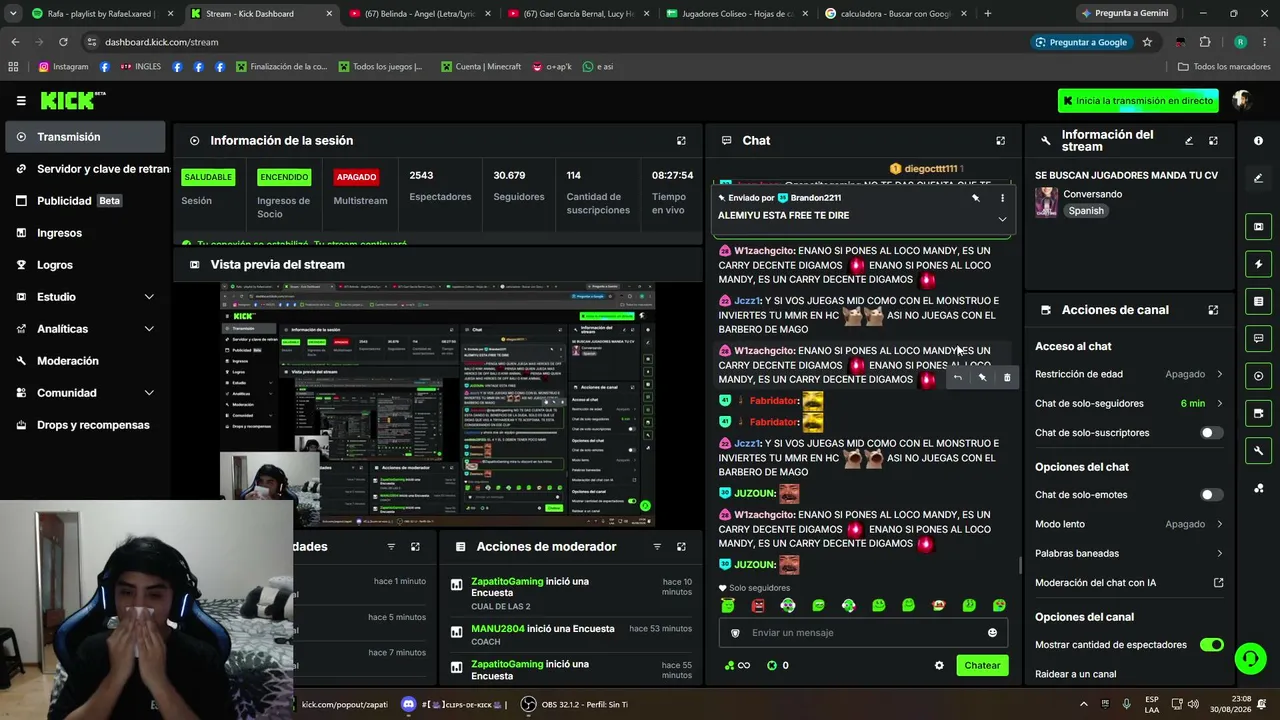Open the Ingresos page
This screenshot has height=720, width=1280.
click(x=85, y=233)
